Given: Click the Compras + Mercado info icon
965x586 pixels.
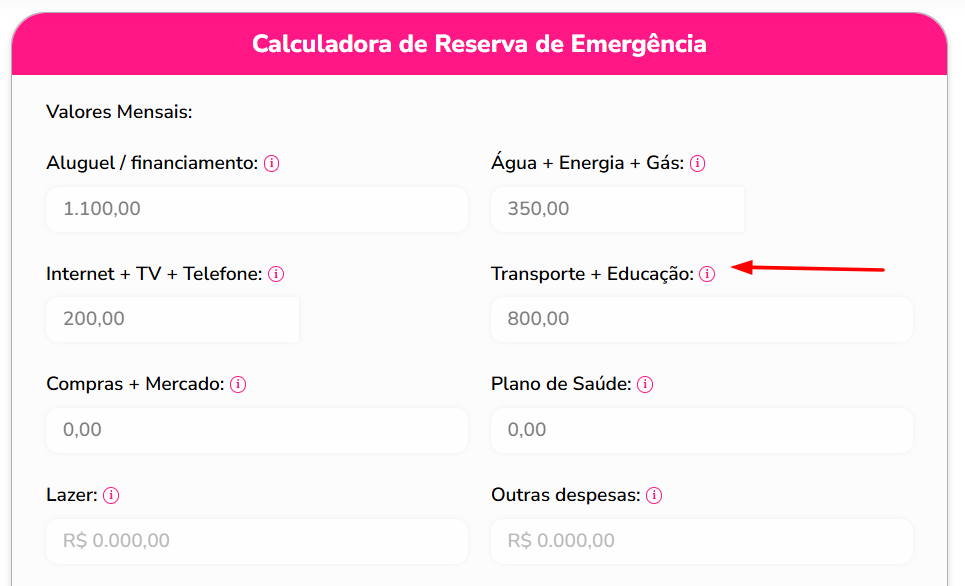Looking at the screenshot, I should [238, 385].
